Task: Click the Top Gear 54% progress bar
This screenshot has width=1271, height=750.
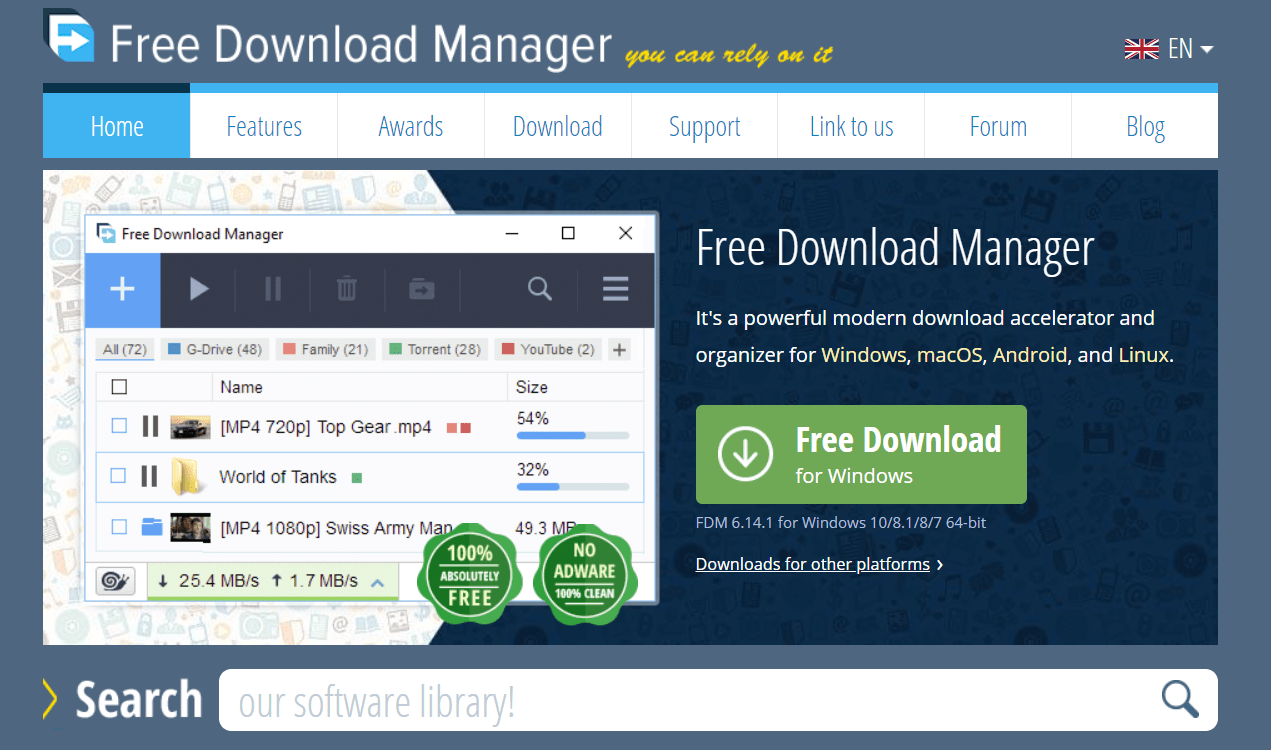Action: click(x=573, y=436)
